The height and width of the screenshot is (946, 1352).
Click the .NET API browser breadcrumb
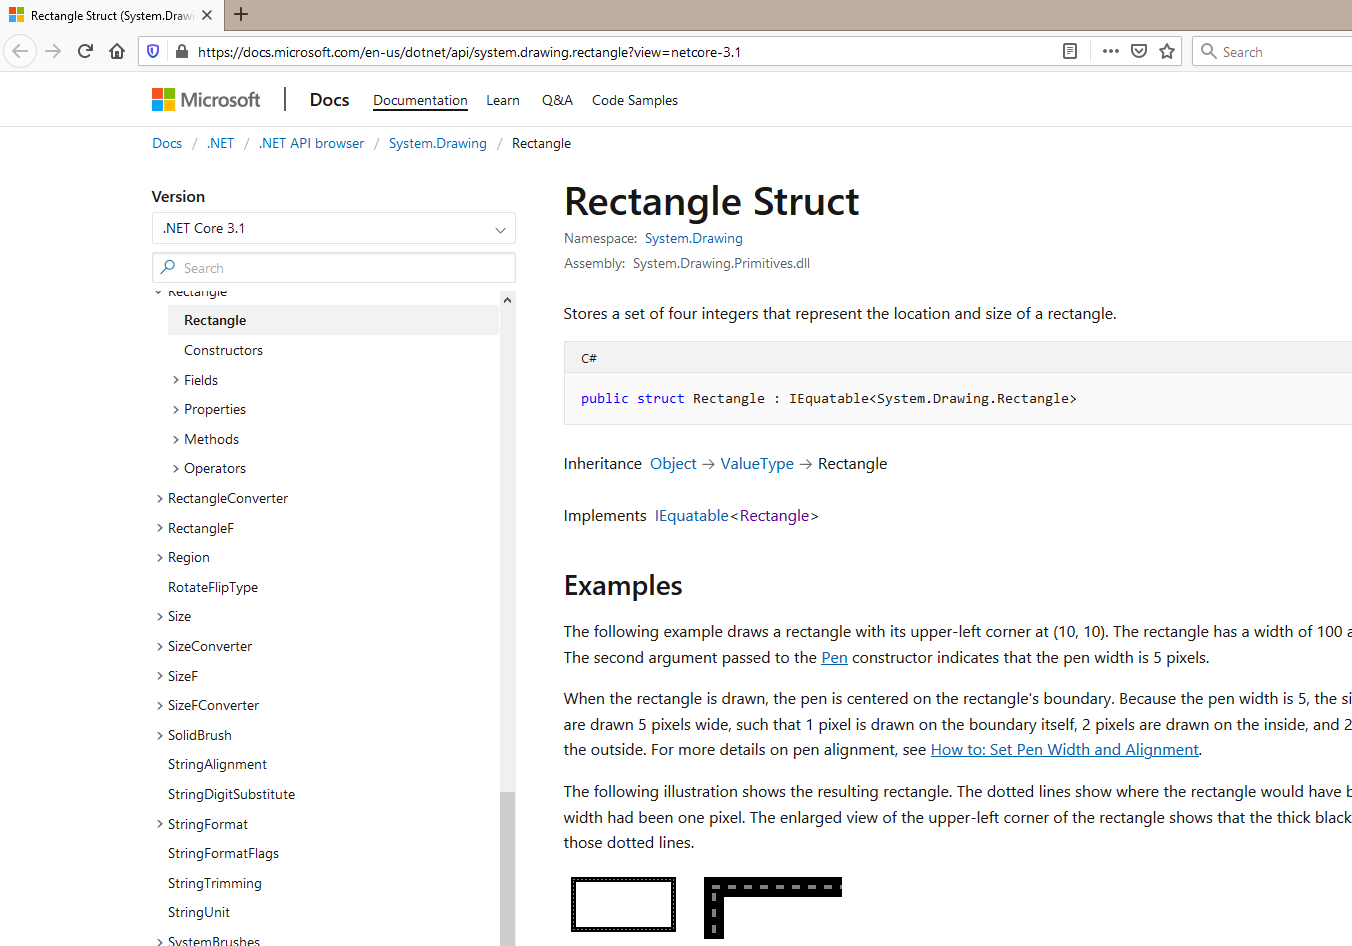(311, 143)
